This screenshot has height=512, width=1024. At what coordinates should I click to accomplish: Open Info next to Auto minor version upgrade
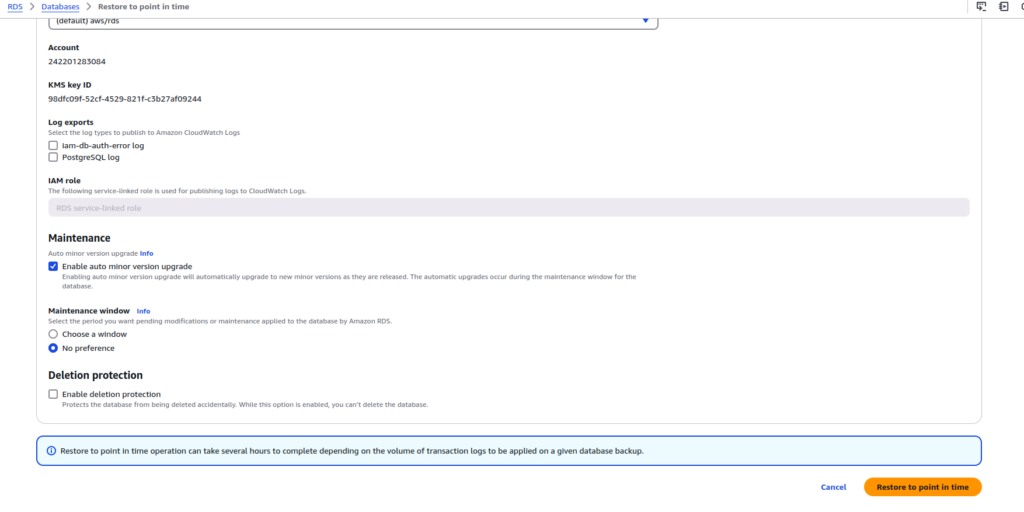pyautogui.click(x=146, y=254)
